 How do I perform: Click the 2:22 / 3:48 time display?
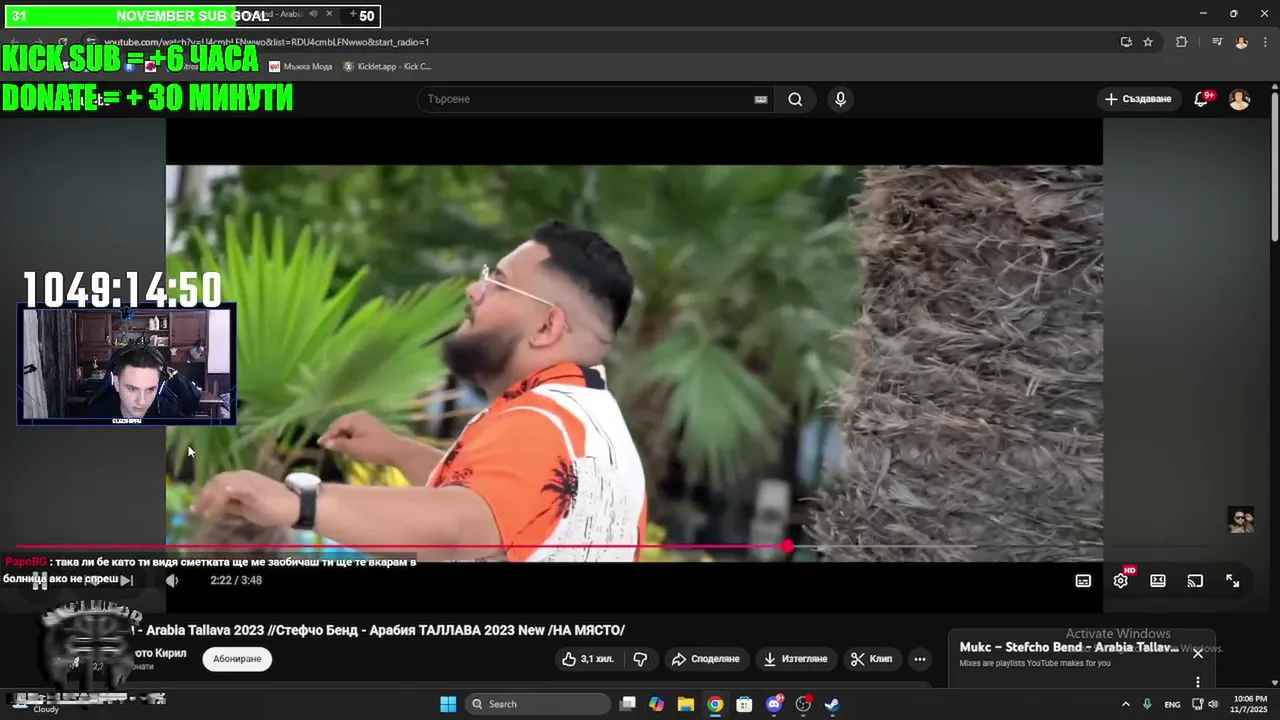click(x=236, y=580)
